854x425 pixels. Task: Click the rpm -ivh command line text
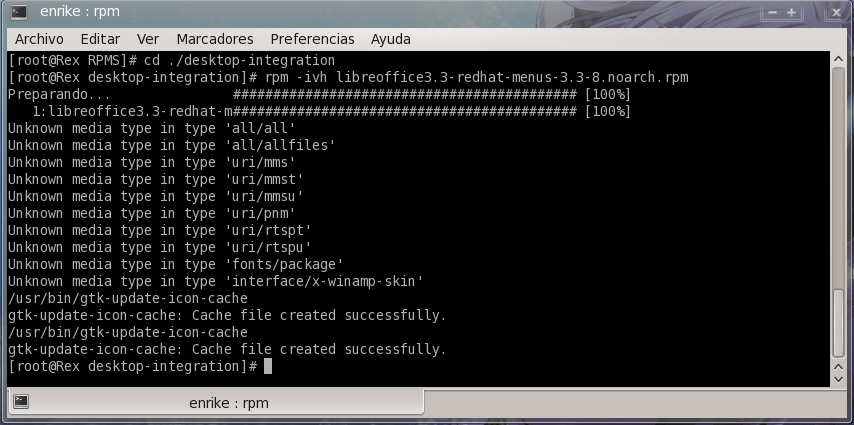point(477,77)
